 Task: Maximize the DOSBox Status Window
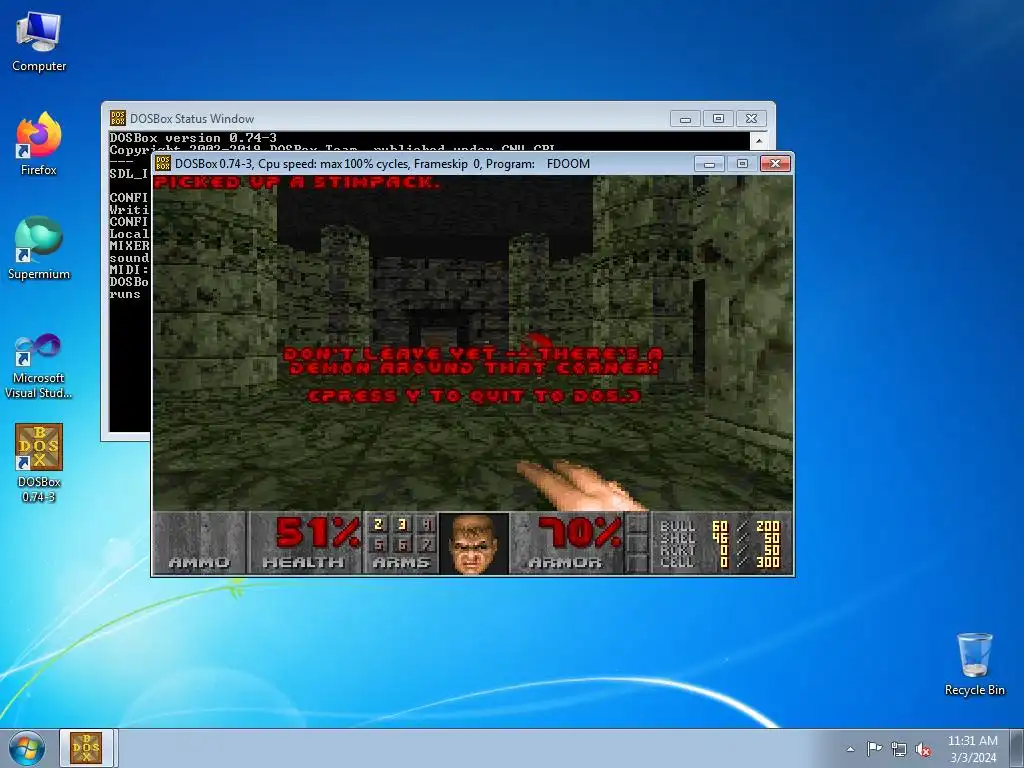point(718,119)
